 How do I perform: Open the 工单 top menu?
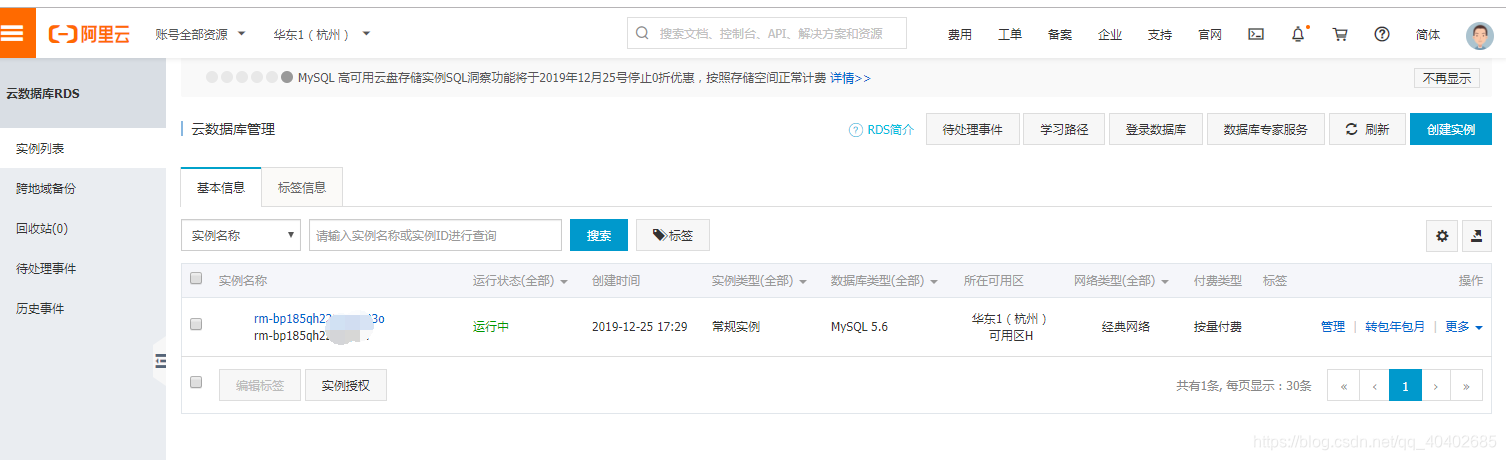pos(1010,34)
